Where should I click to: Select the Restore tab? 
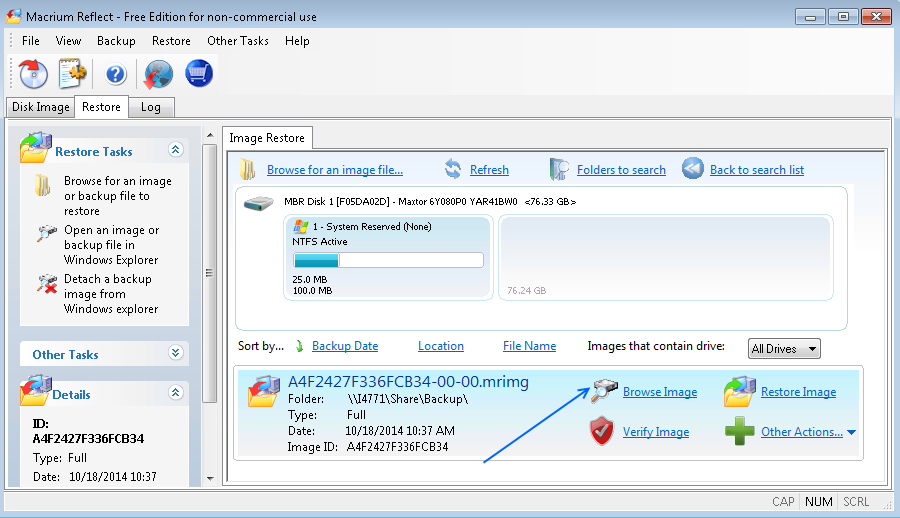tap(101, 107)
